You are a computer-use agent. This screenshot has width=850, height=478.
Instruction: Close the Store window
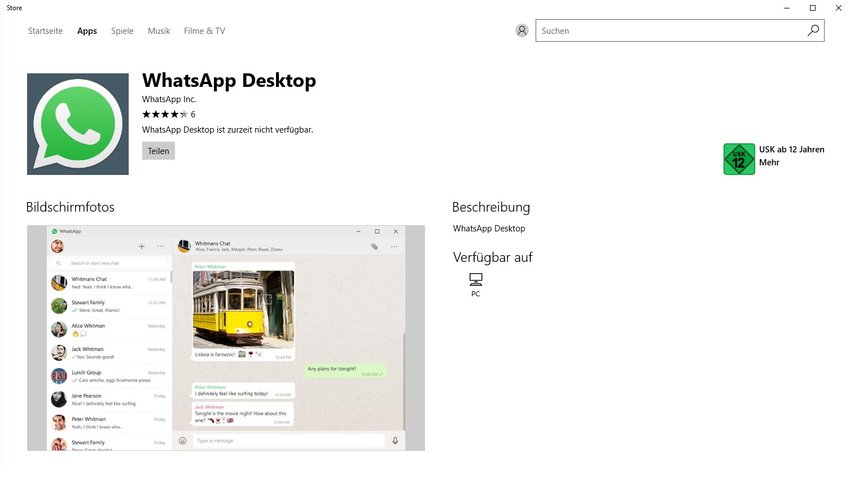point(838,8)
